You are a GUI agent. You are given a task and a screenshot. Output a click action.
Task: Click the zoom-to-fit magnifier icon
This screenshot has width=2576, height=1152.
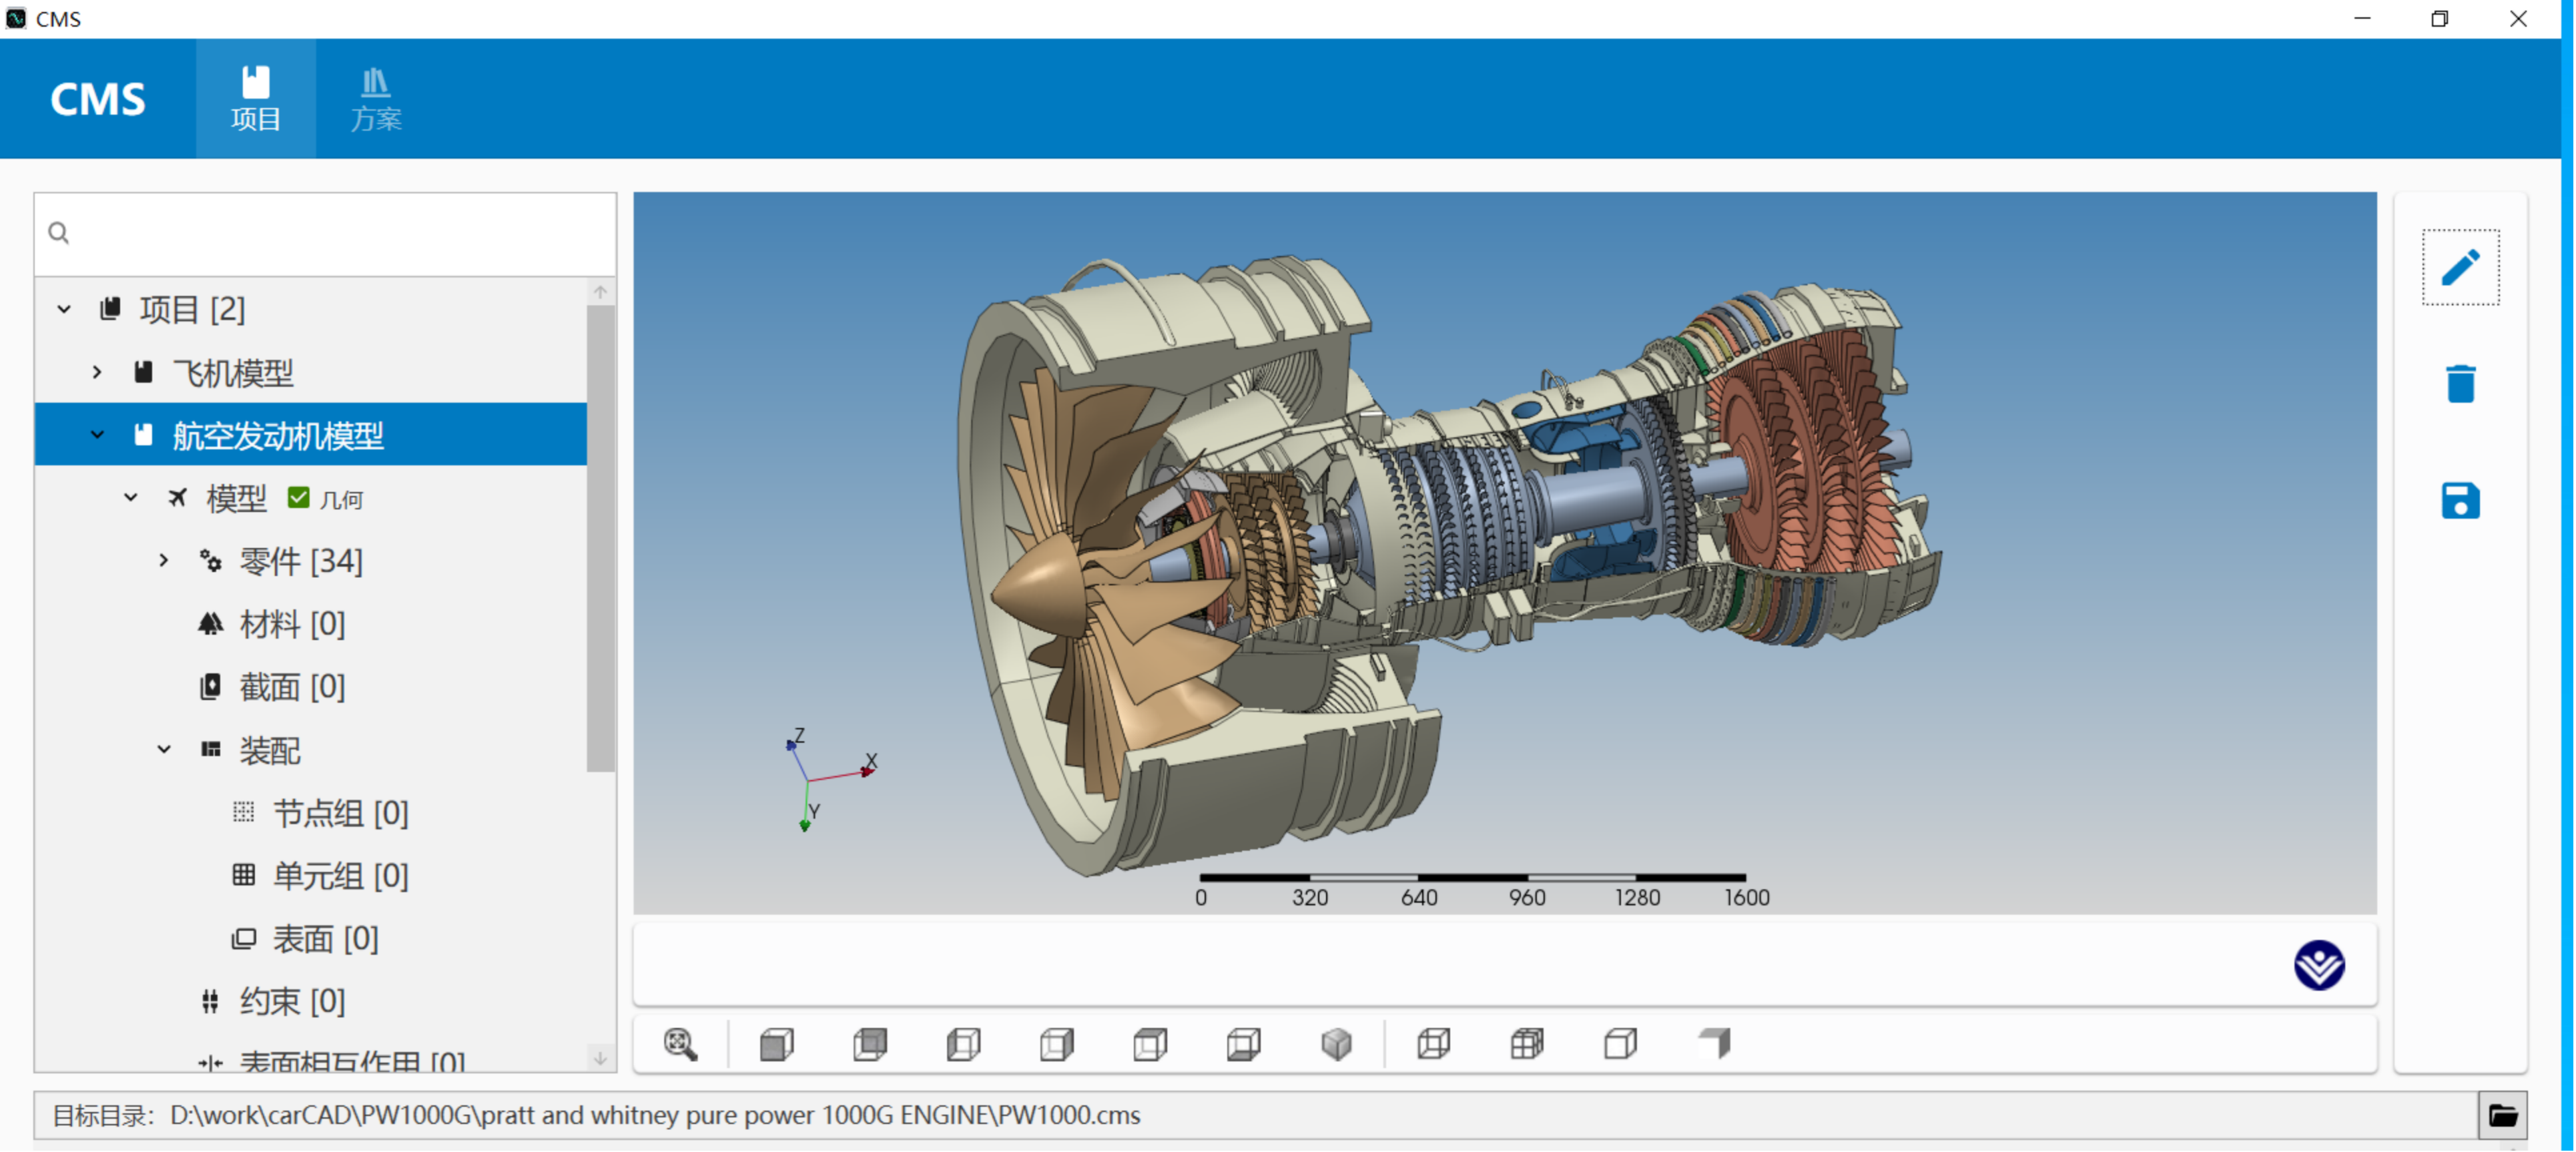tap(680, 1044)
